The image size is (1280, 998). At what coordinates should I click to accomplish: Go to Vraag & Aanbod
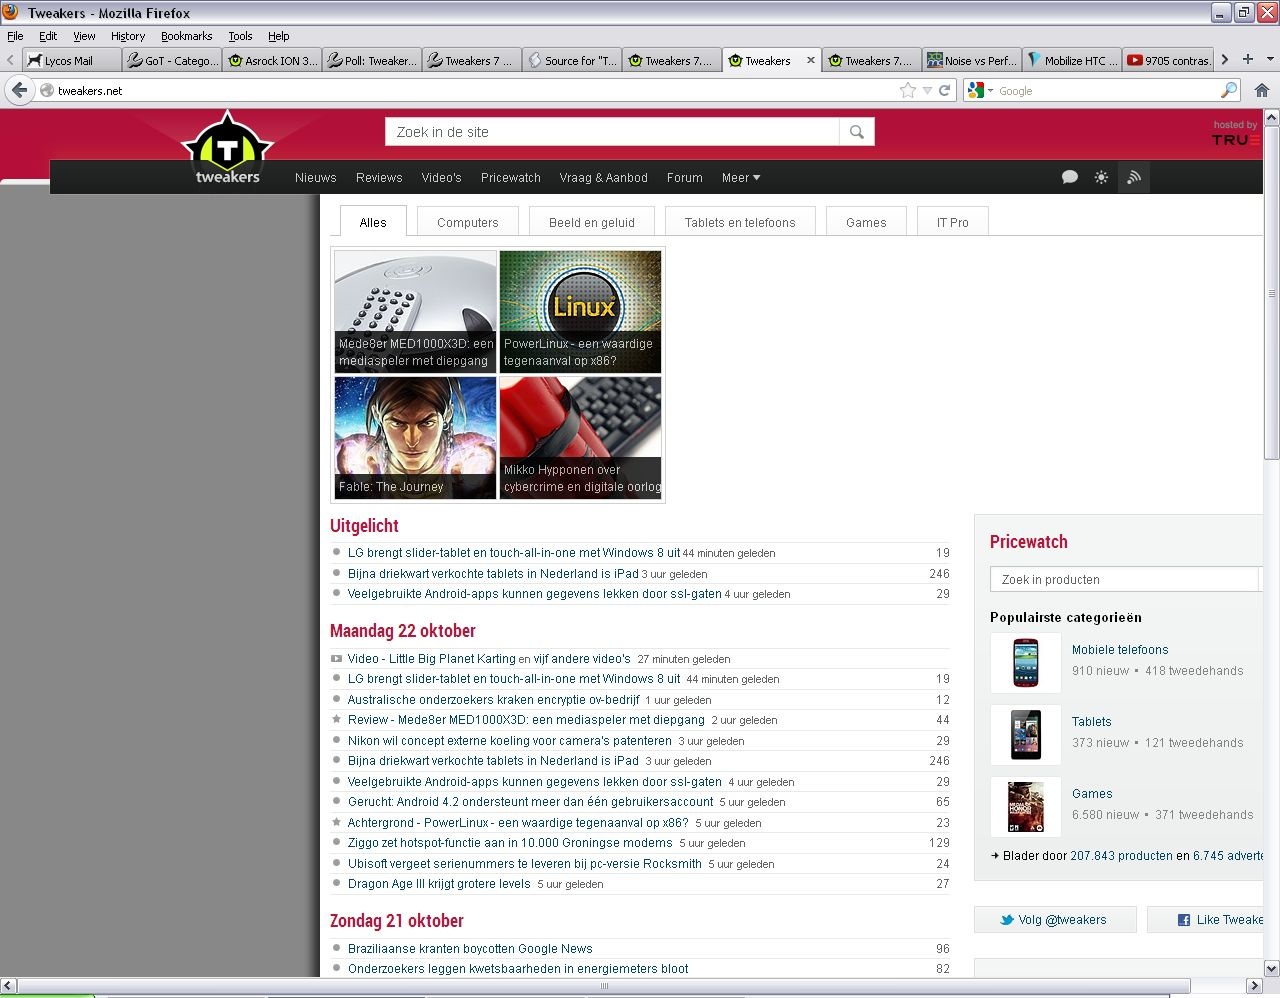tap(603, 177)
